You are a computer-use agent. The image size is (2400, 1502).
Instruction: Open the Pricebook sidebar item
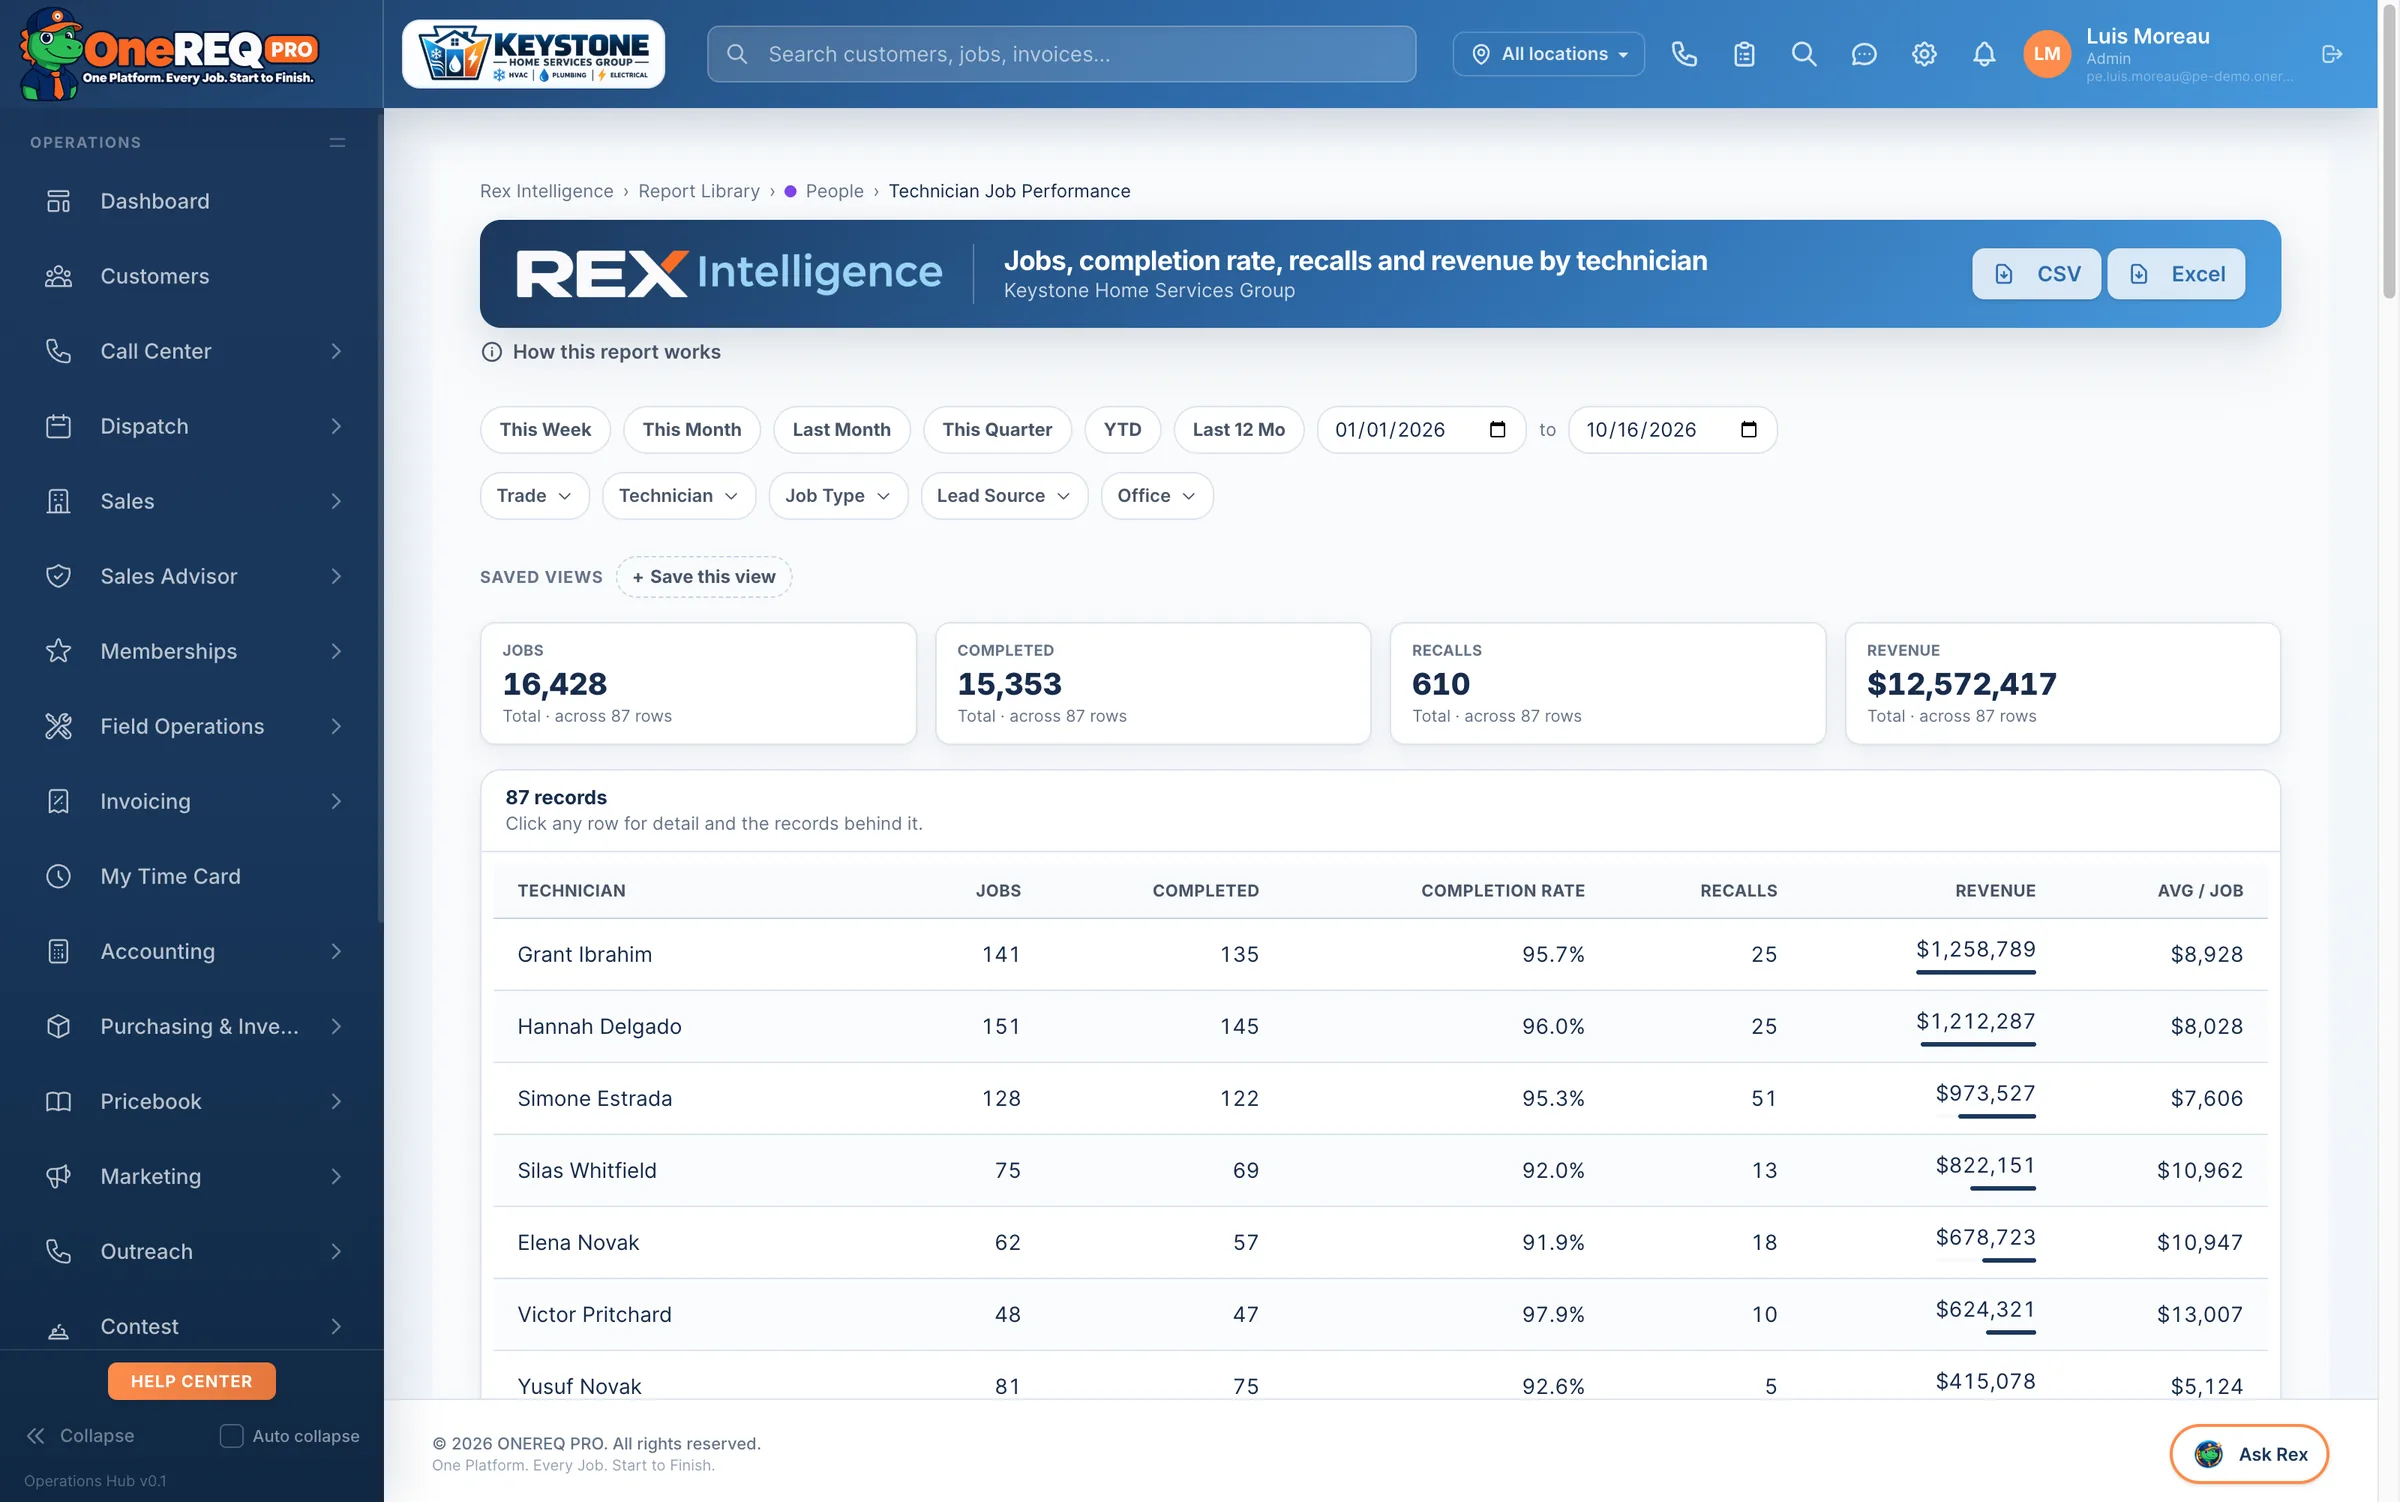coord(190,1101)
